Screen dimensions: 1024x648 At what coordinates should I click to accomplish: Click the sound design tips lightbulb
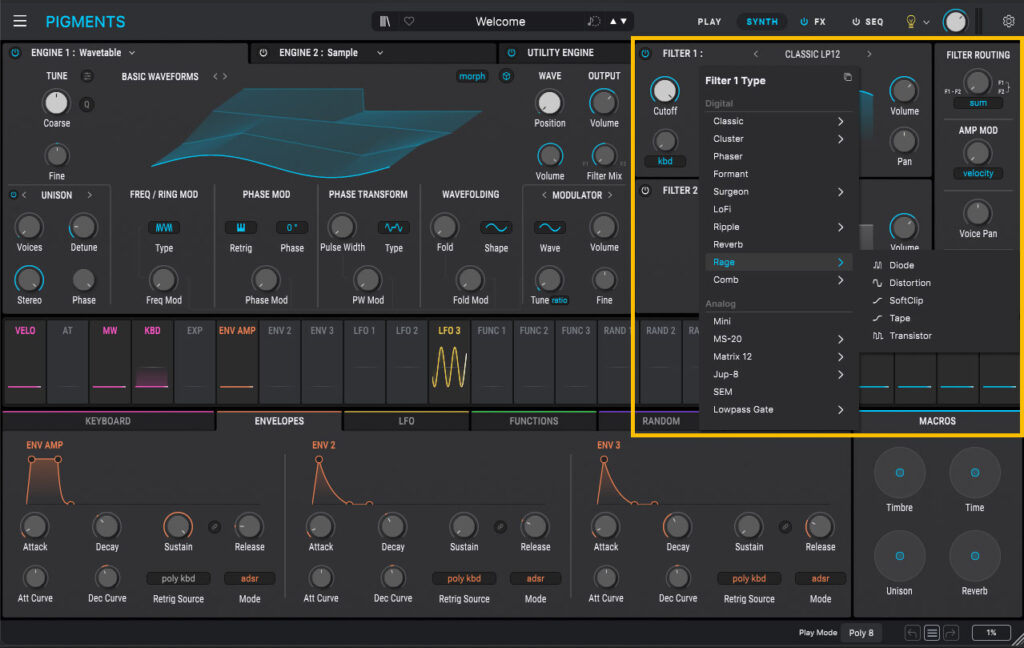910,22
